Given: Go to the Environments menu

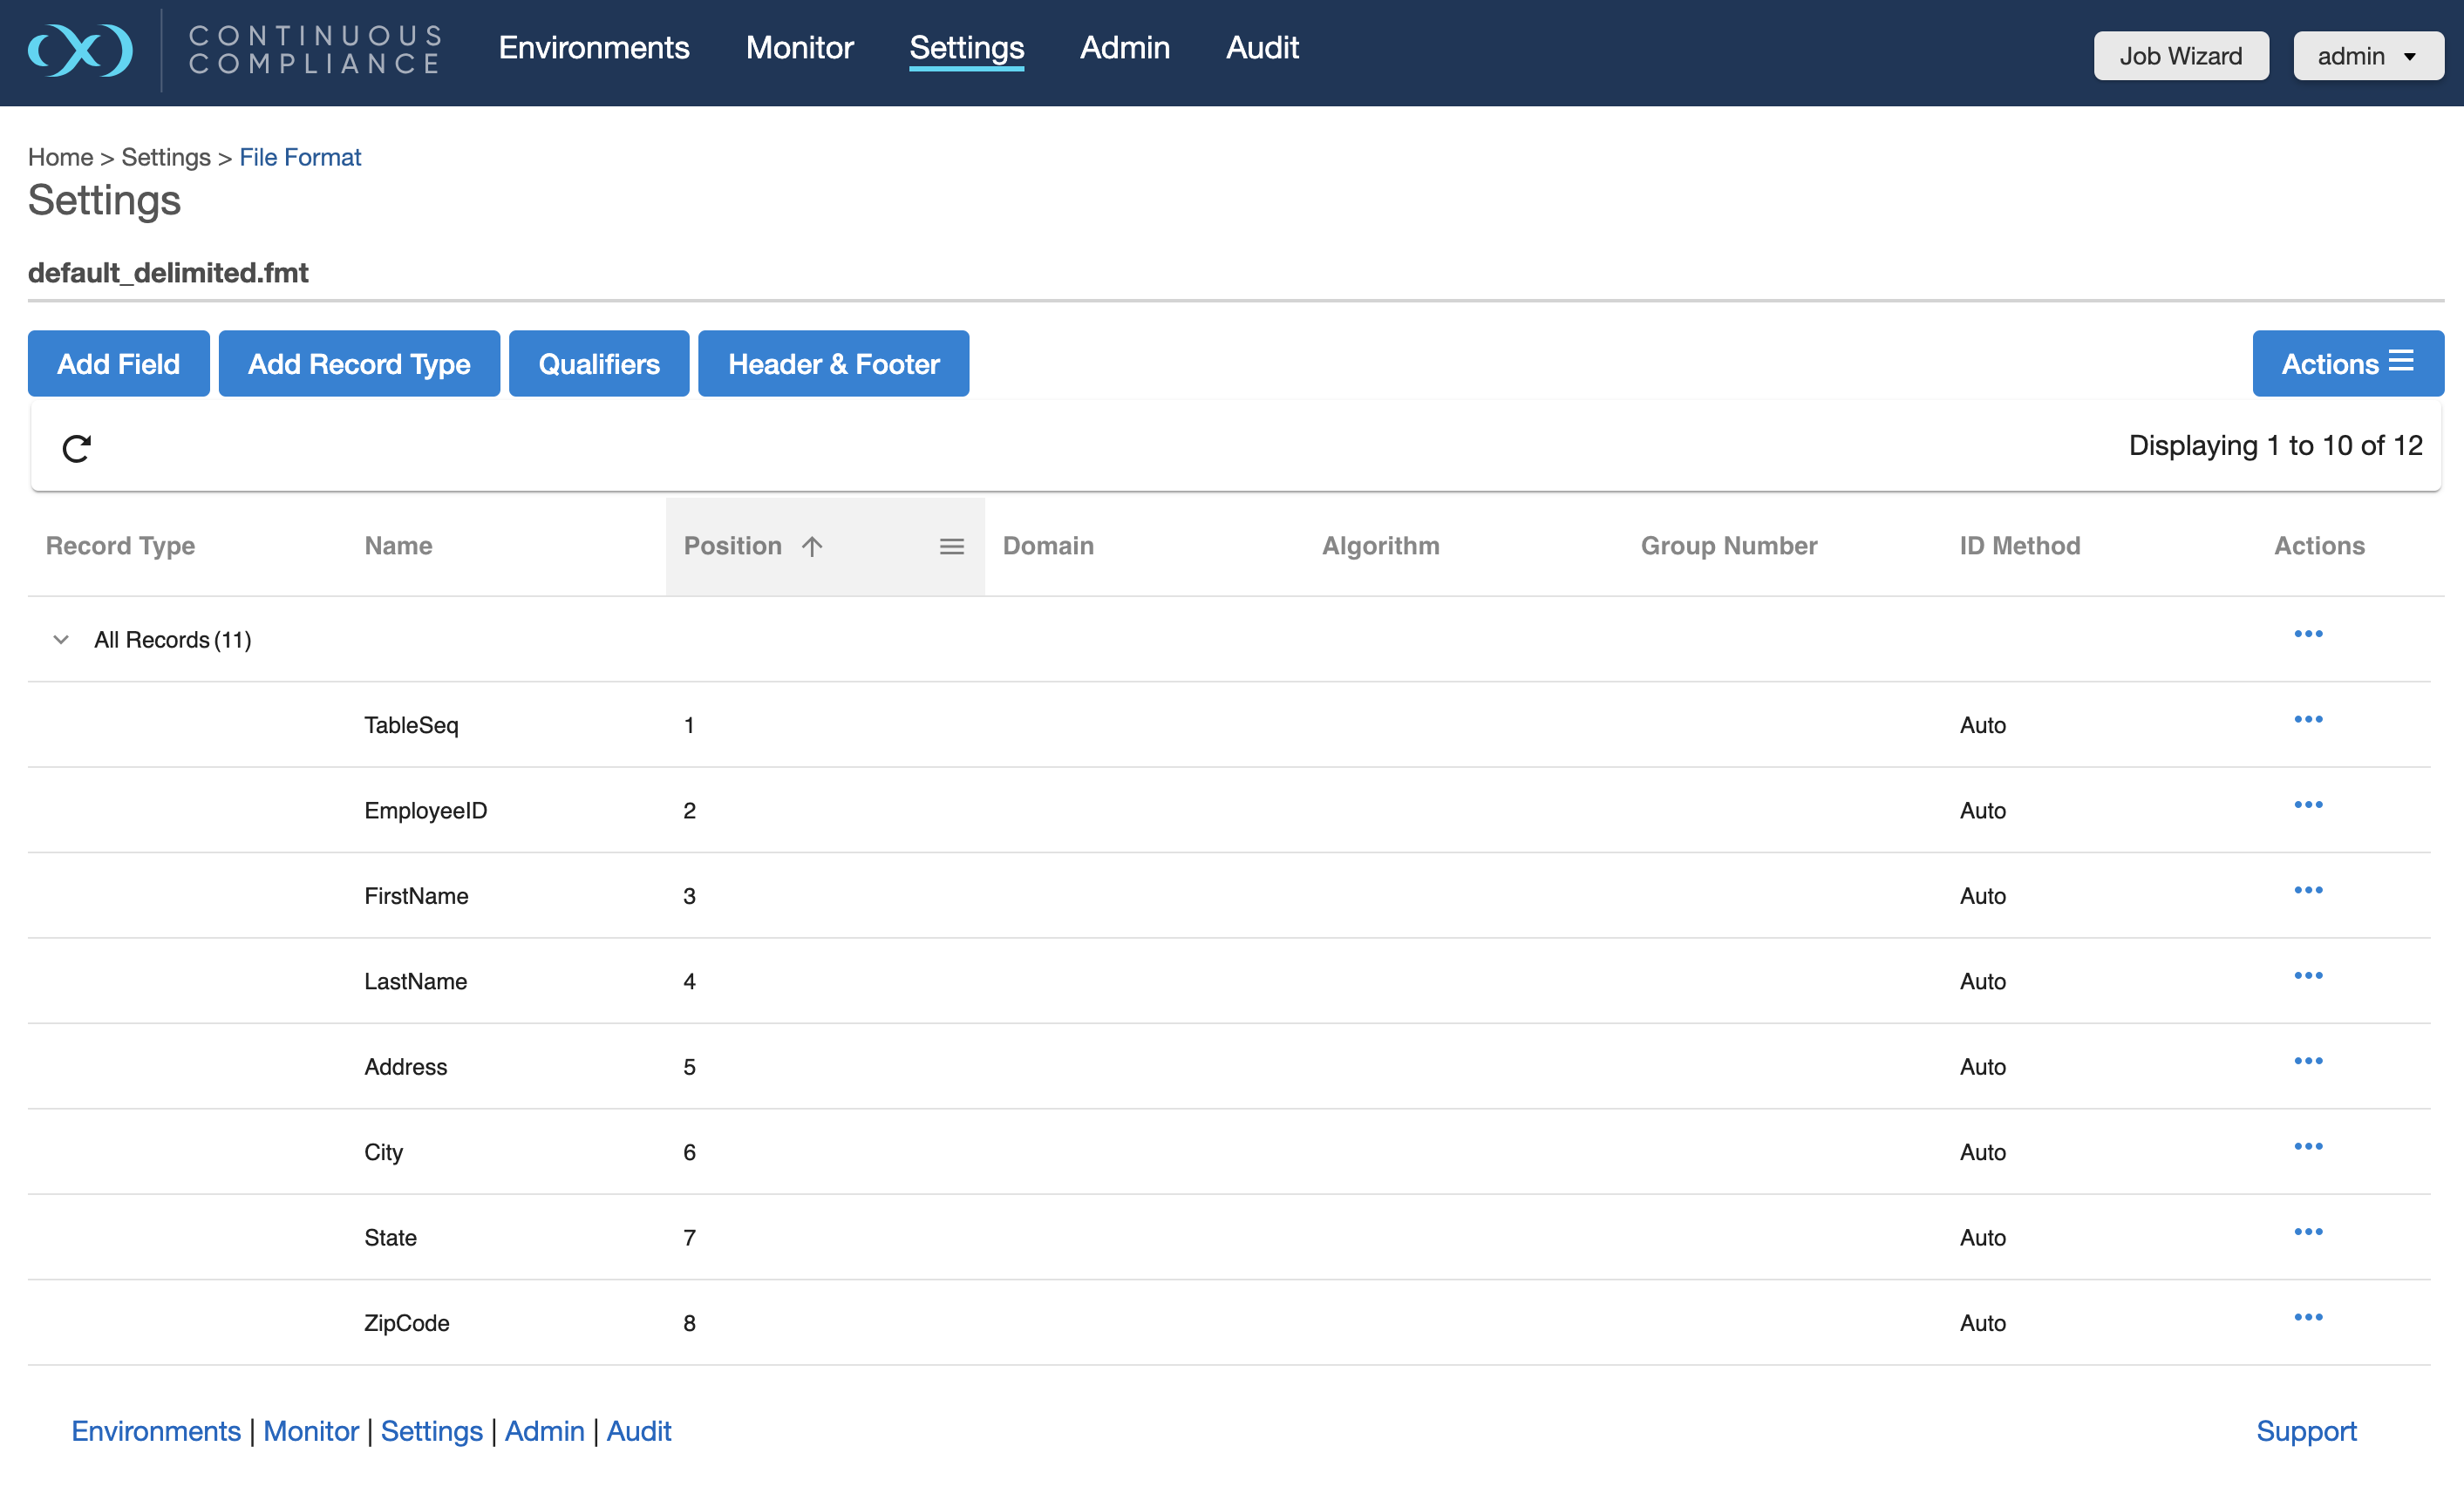Looking at the screenshot, I should pos(594,48).
